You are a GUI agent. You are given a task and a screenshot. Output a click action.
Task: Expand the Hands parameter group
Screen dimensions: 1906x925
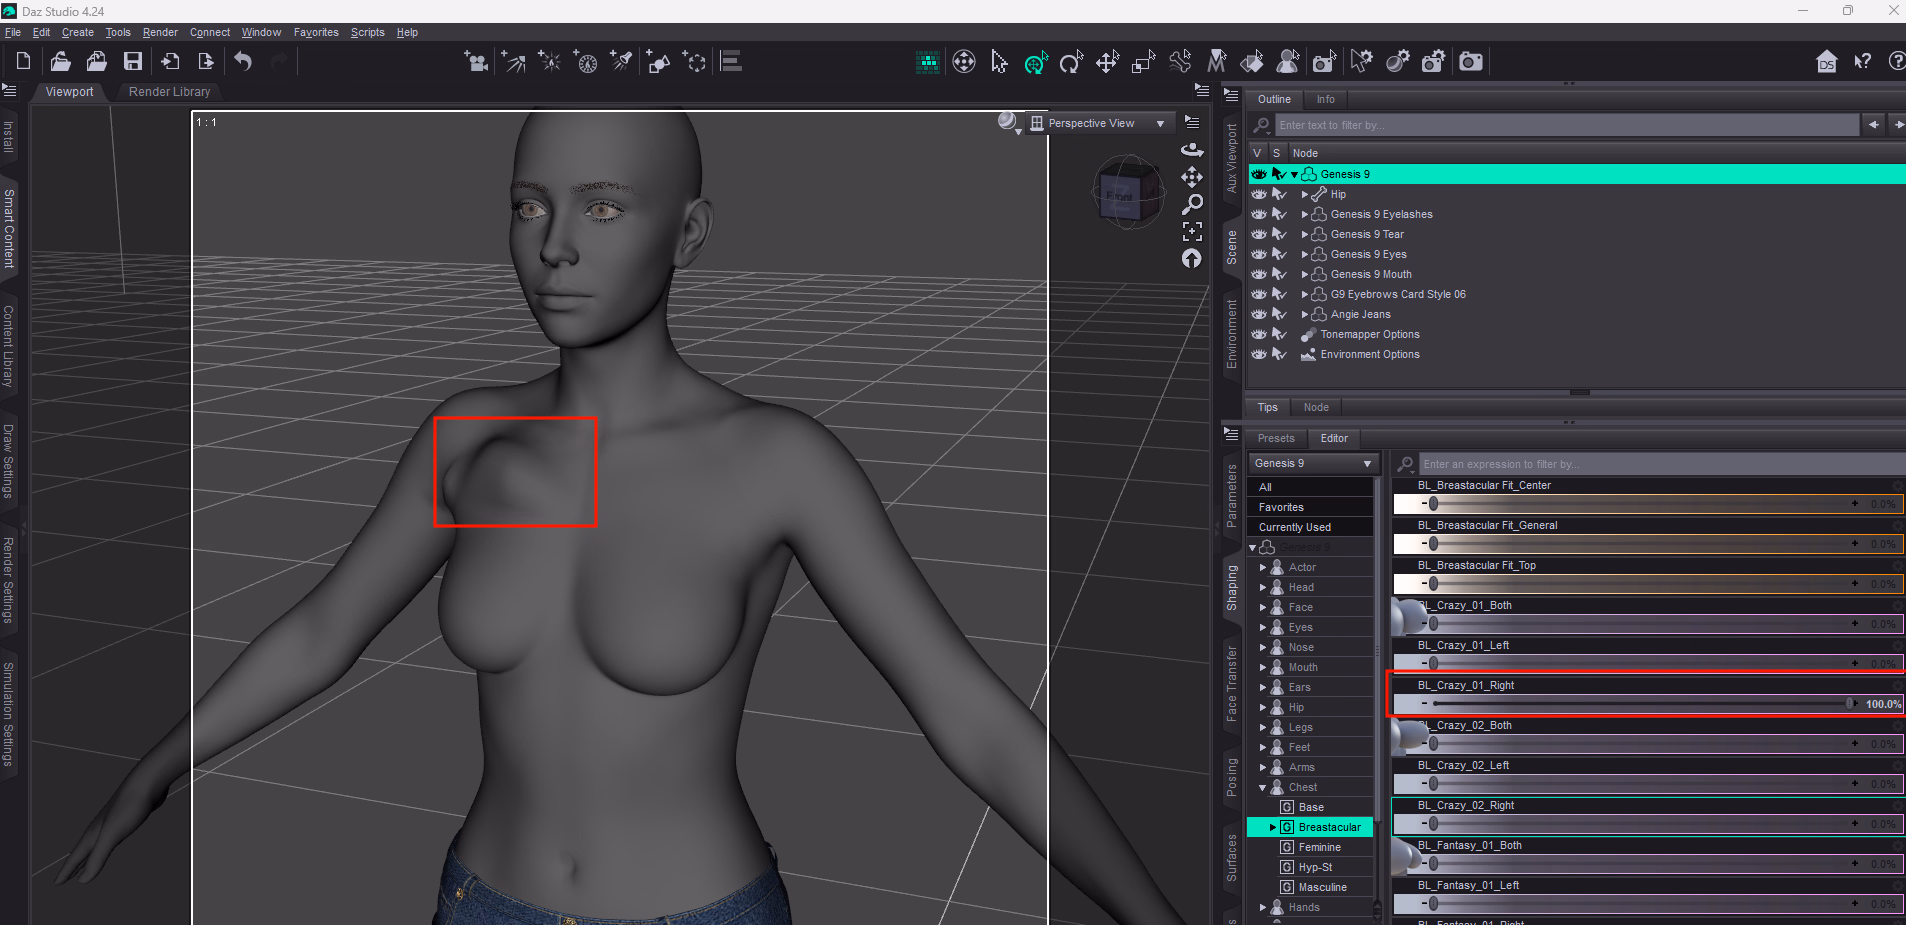point(1263,907)
